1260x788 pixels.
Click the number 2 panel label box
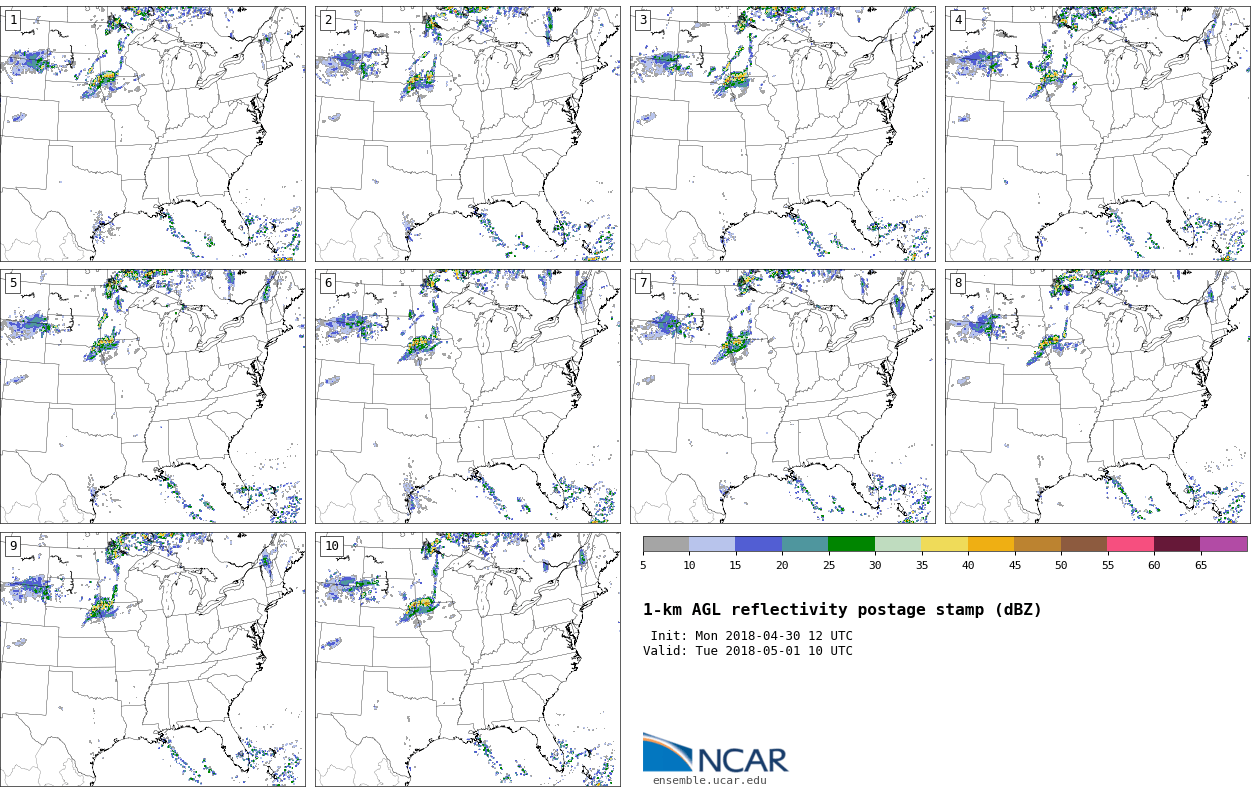[328, 20]
